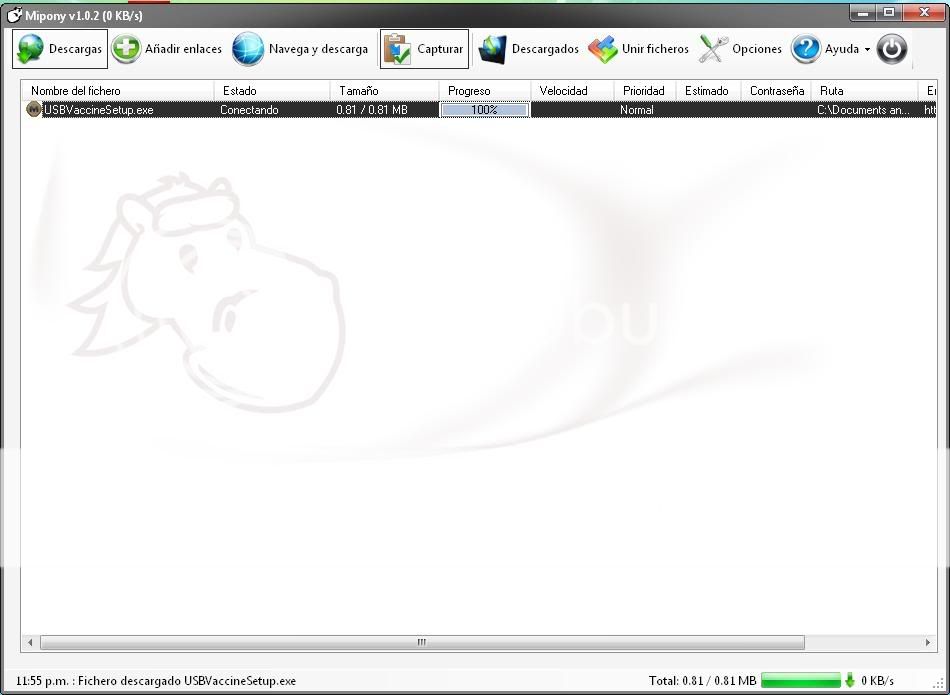Click the Total: 0.81 / 0.81 MB text
The width and height of the screenshot is (950, 695).
[702, 680]
